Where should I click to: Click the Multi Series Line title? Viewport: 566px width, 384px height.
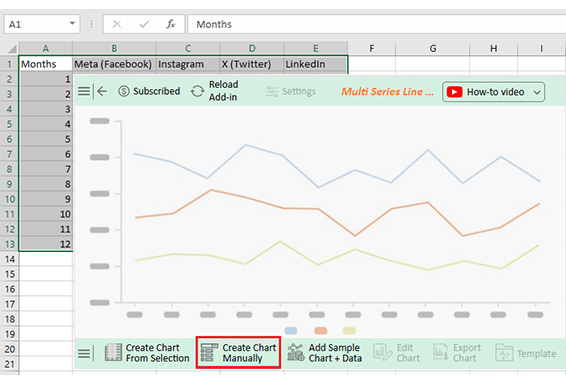tap(387, 92)
